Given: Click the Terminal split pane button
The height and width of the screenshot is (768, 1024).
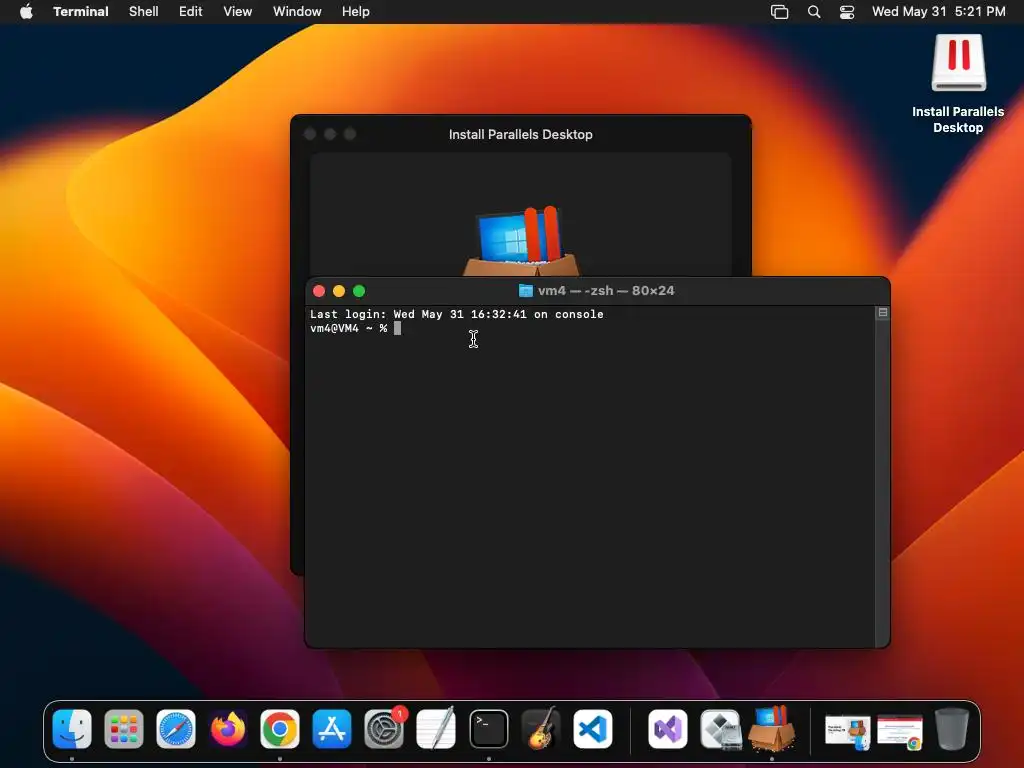Looking at the screenshot, I should tap(883, 313).
